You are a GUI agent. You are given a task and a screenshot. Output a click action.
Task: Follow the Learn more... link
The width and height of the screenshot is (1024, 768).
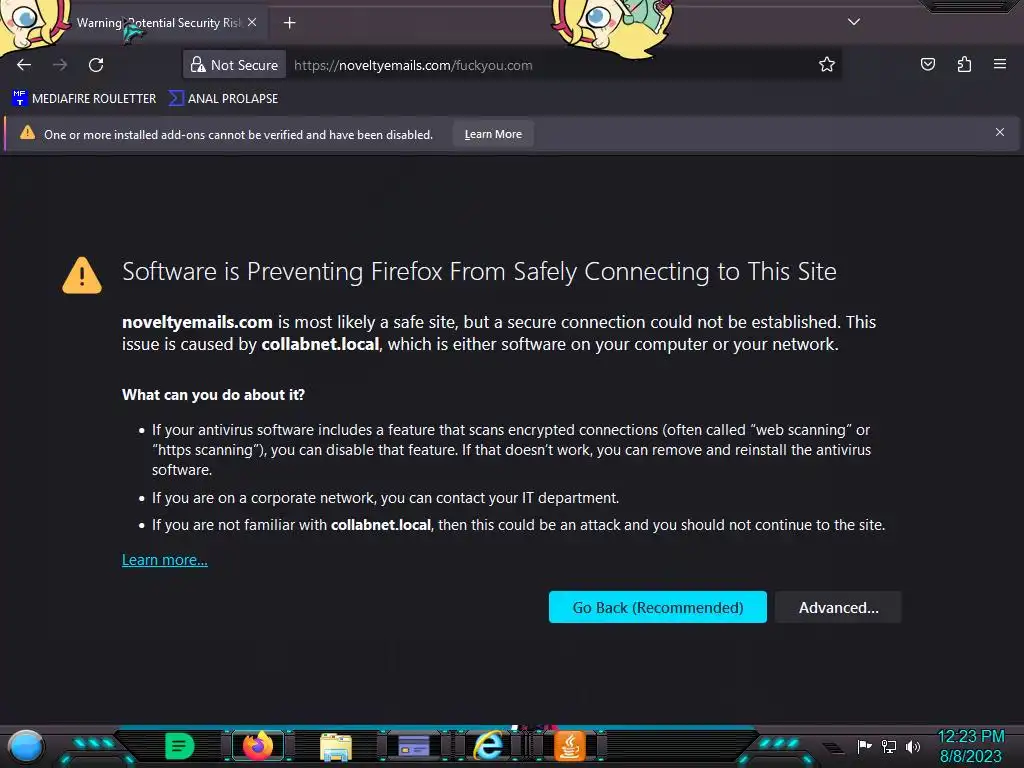click(x=165, y=560)
